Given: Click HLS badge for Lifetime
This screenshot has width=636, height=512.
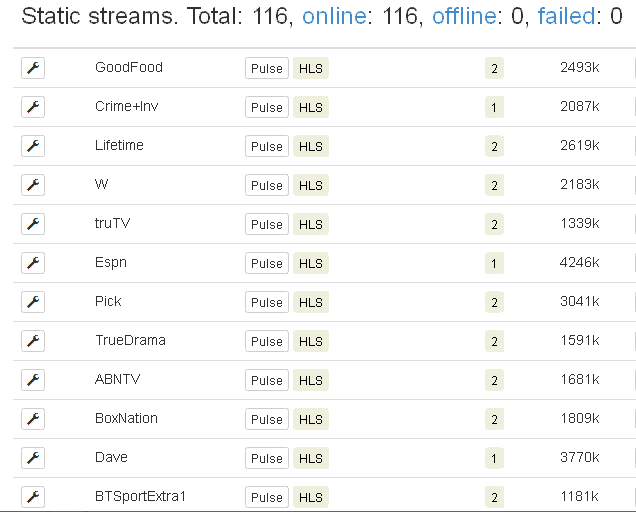Looking at the screenshot, I should 311,146.
